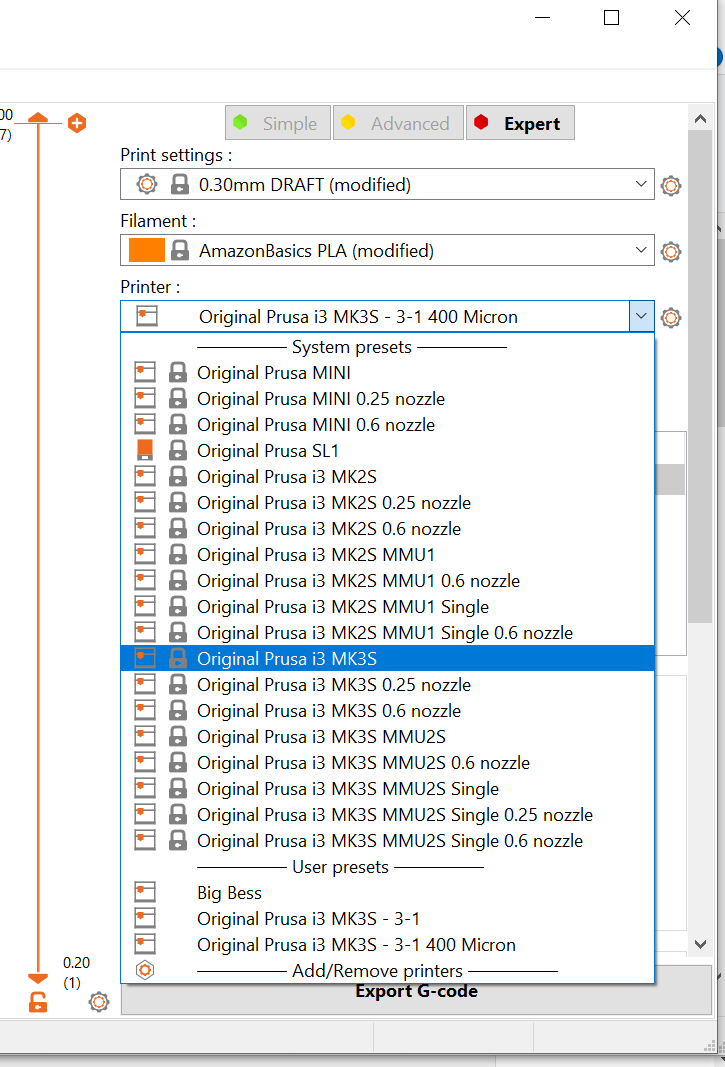Viewport: 725px width, 1067px height.
Task: Expand the Filament preset dropdown
Action: coord(641,251)
